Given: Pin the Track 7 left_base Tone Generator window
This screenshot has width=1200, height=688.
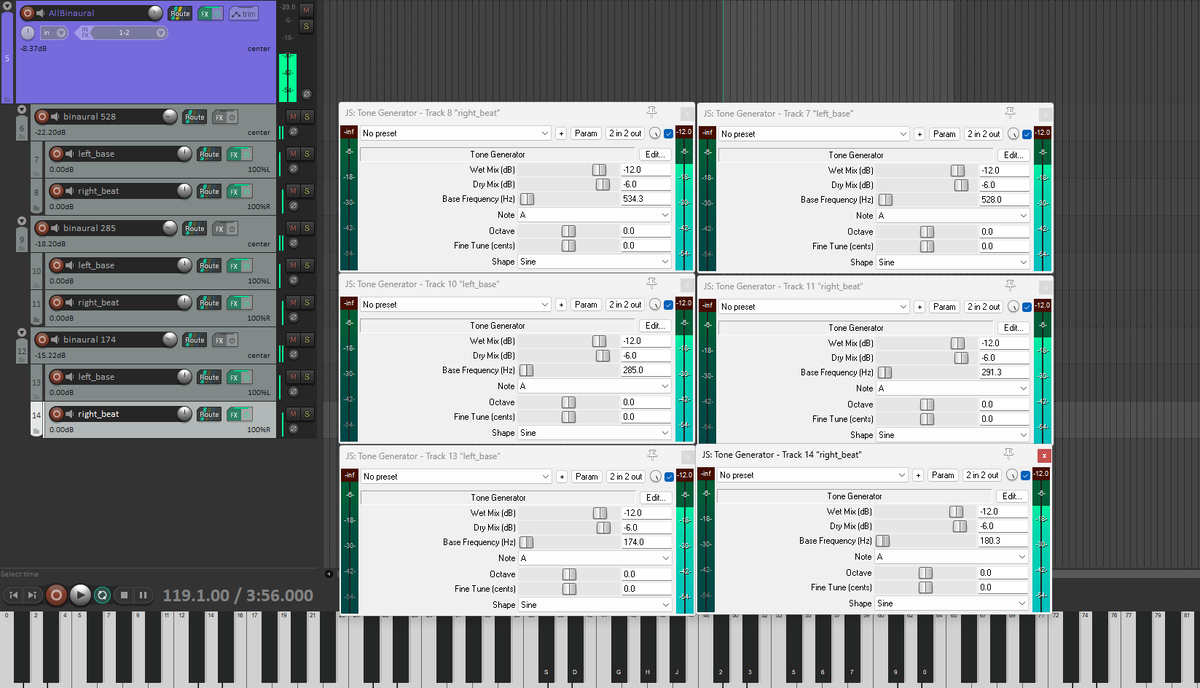Looking at the screenshot, I should (1010, 113).
